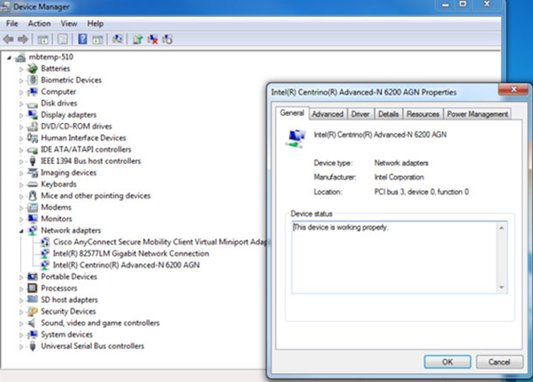533x382 pixels.
Task: Open the View menu
Action: tap(69, 23)
